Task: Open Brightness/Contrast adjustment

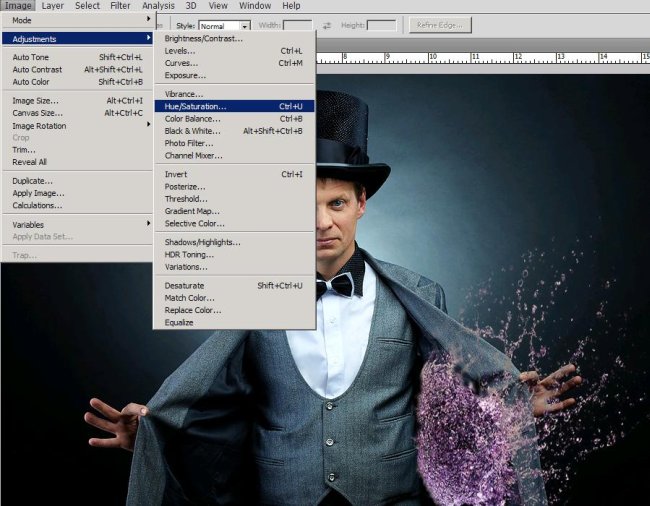Action: [x=234, y=39]
